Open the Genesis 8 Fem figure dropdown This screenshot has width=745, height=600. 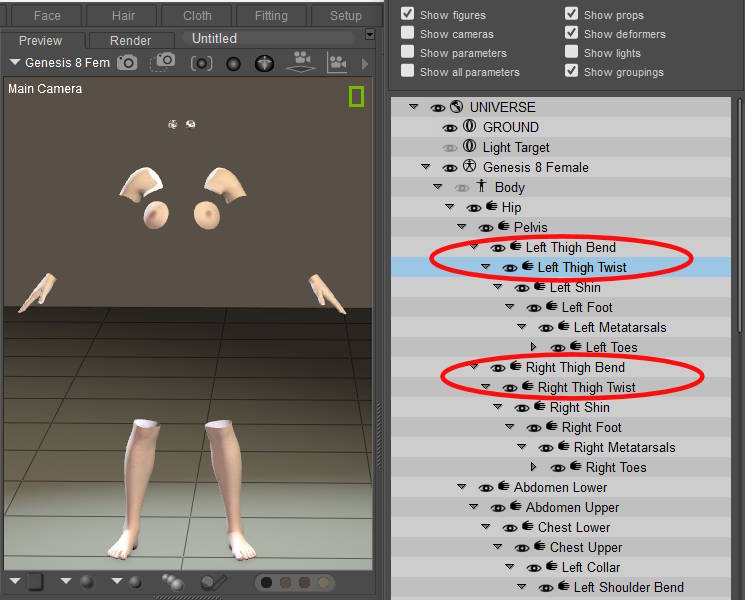pos(15,62)
